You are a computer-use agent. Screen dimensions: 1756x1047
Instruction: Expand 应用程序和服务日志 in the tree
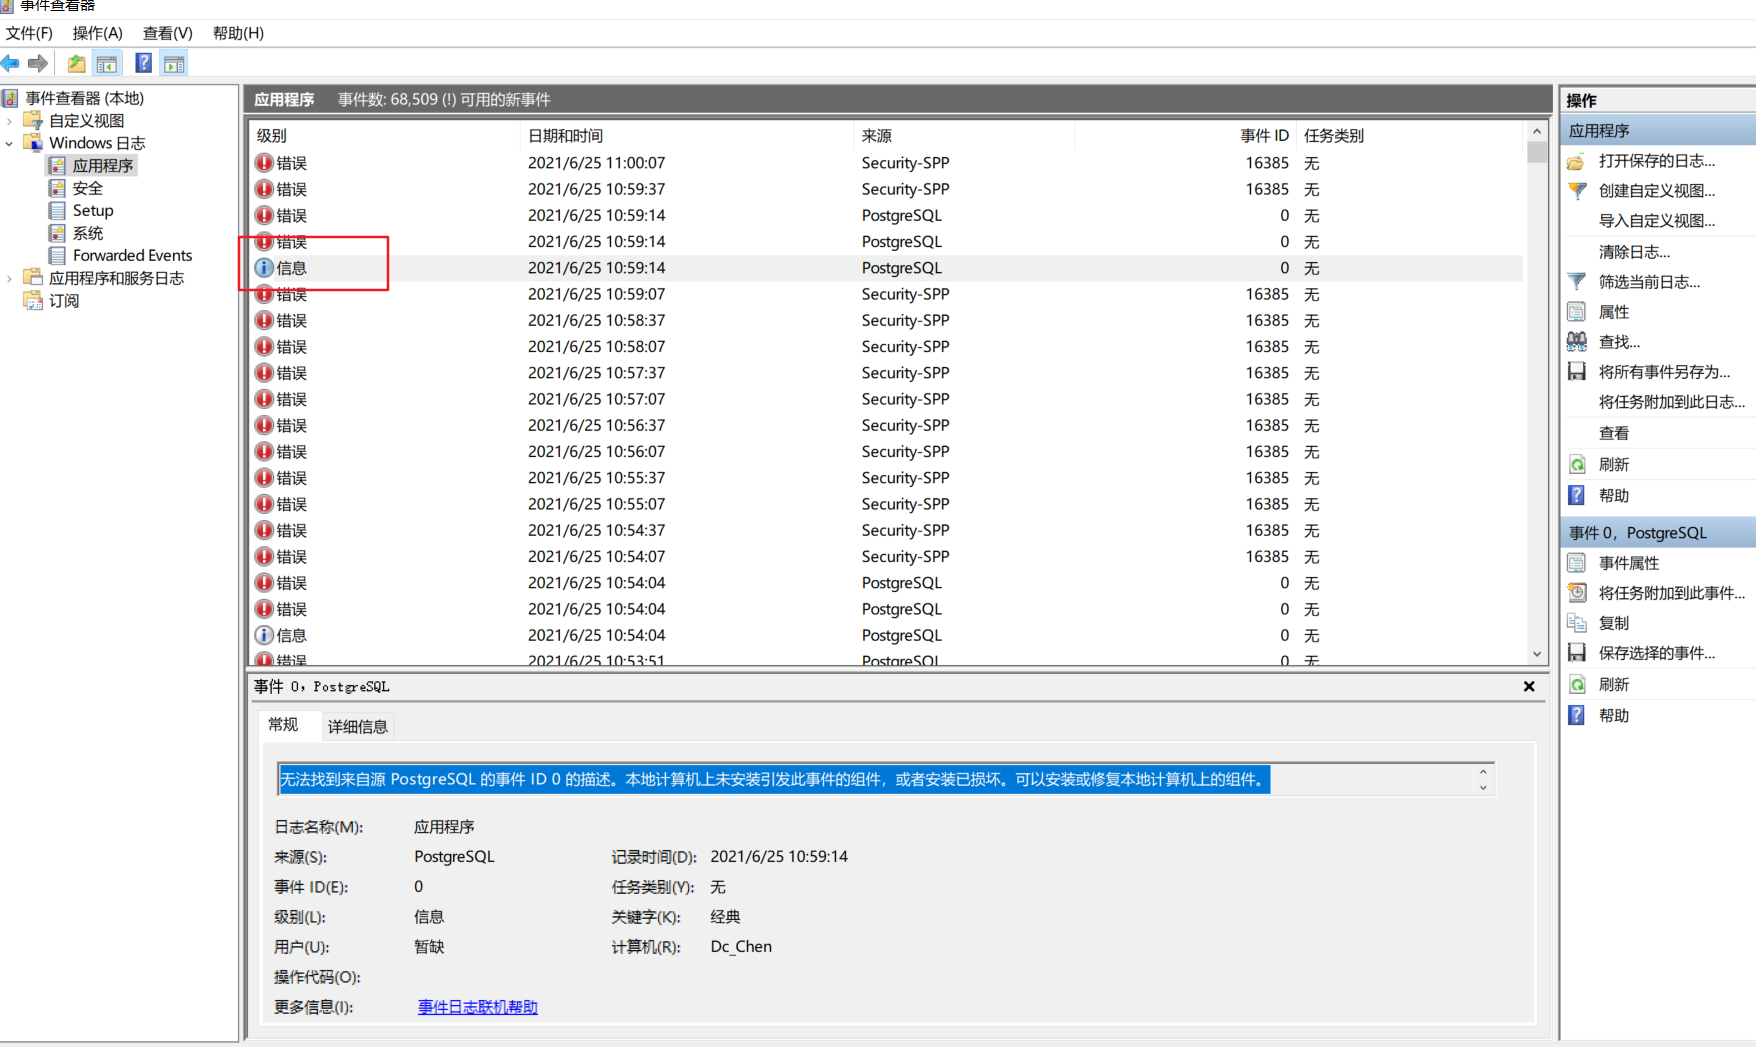8,277
